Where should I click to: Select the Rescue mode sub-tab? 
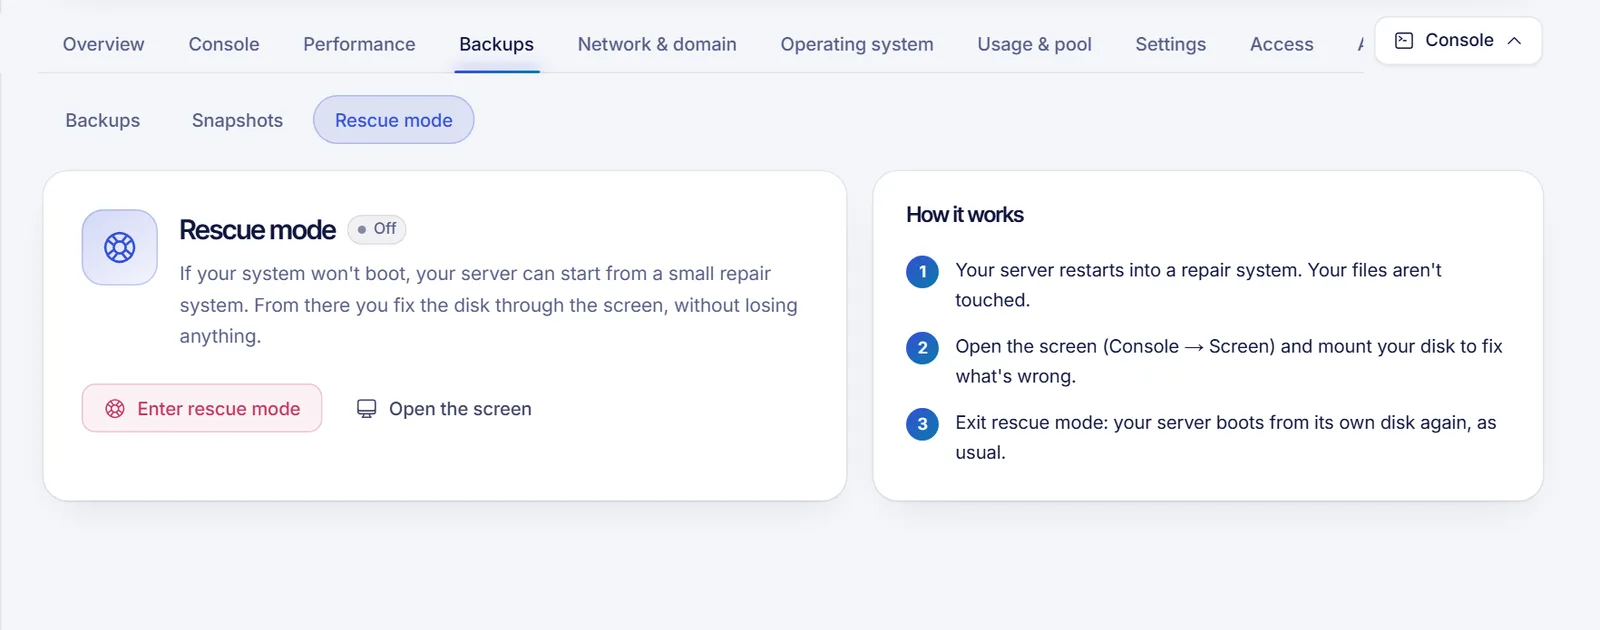(x=393, y=120)
